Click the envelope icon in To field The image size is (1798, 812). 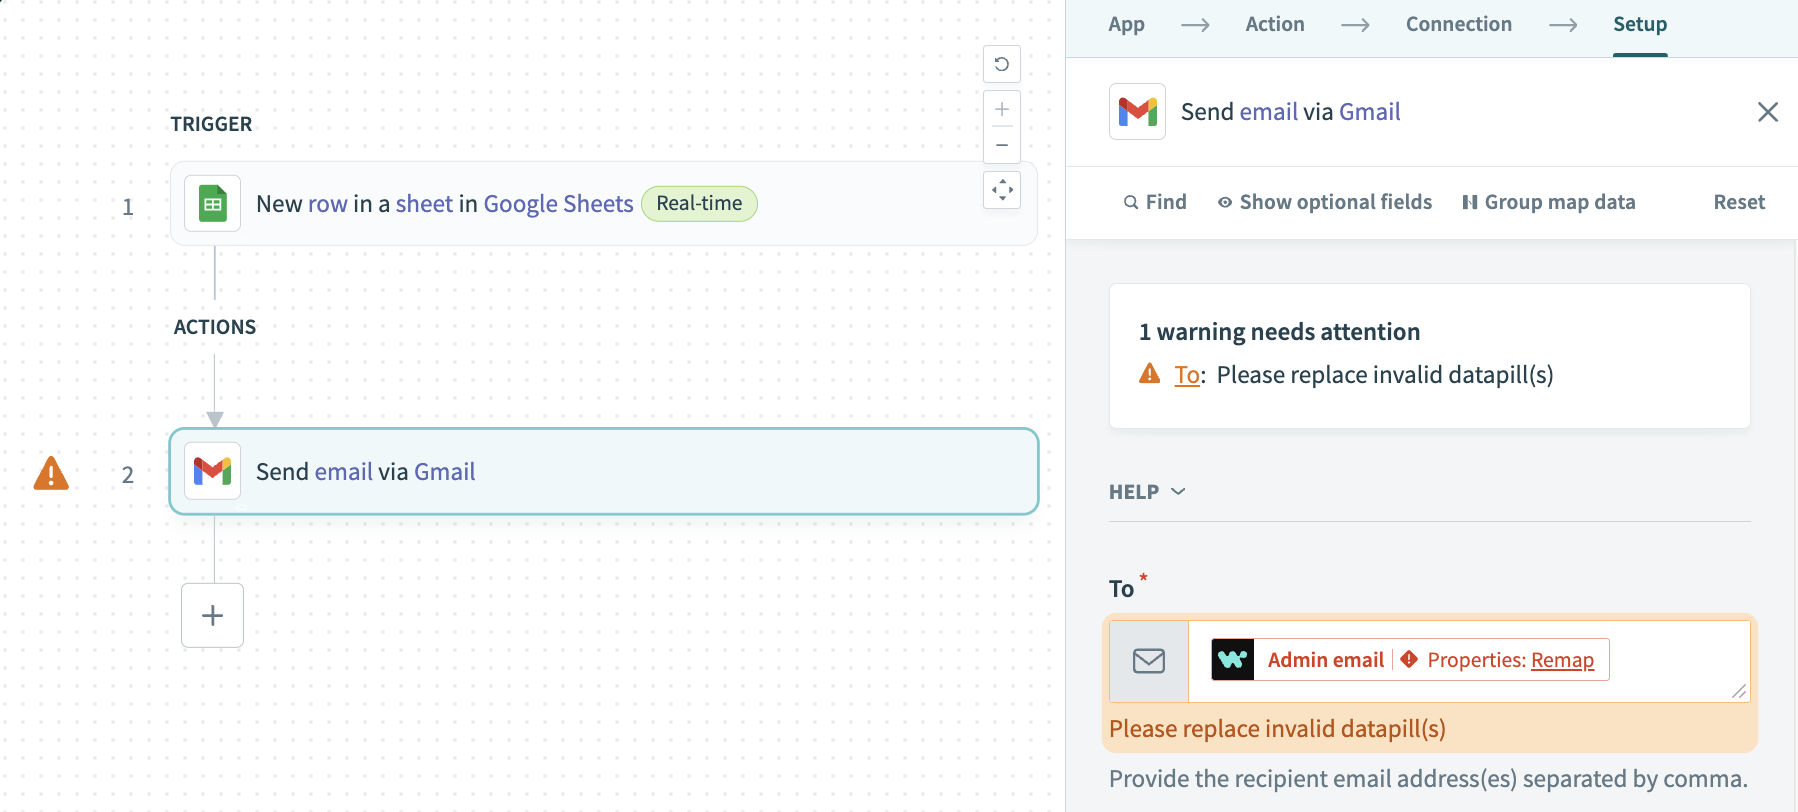[x=1148, y=661]
